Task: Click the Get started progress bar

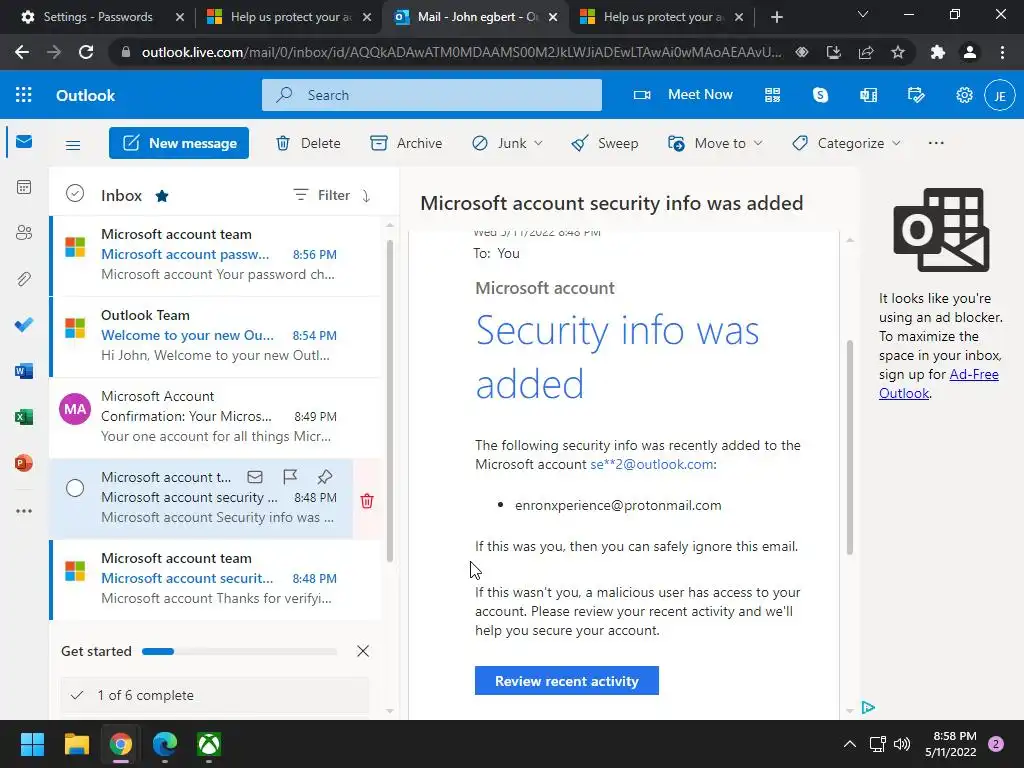Action: pyautogui.click(x=239, y=651)
